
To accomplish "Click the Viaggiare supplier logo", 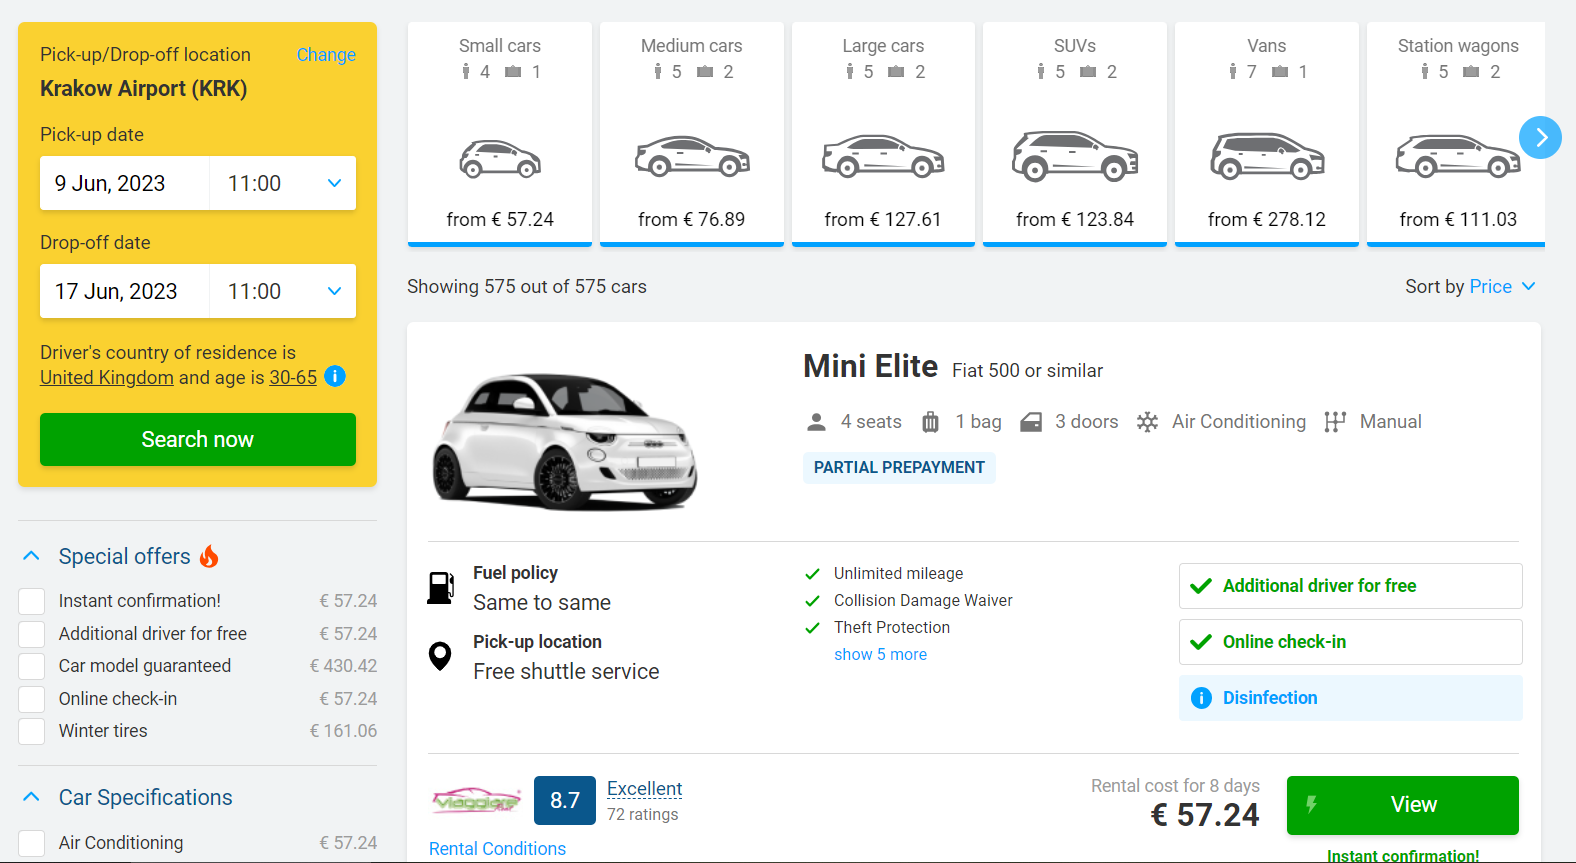I will click(x=476, y=800).
